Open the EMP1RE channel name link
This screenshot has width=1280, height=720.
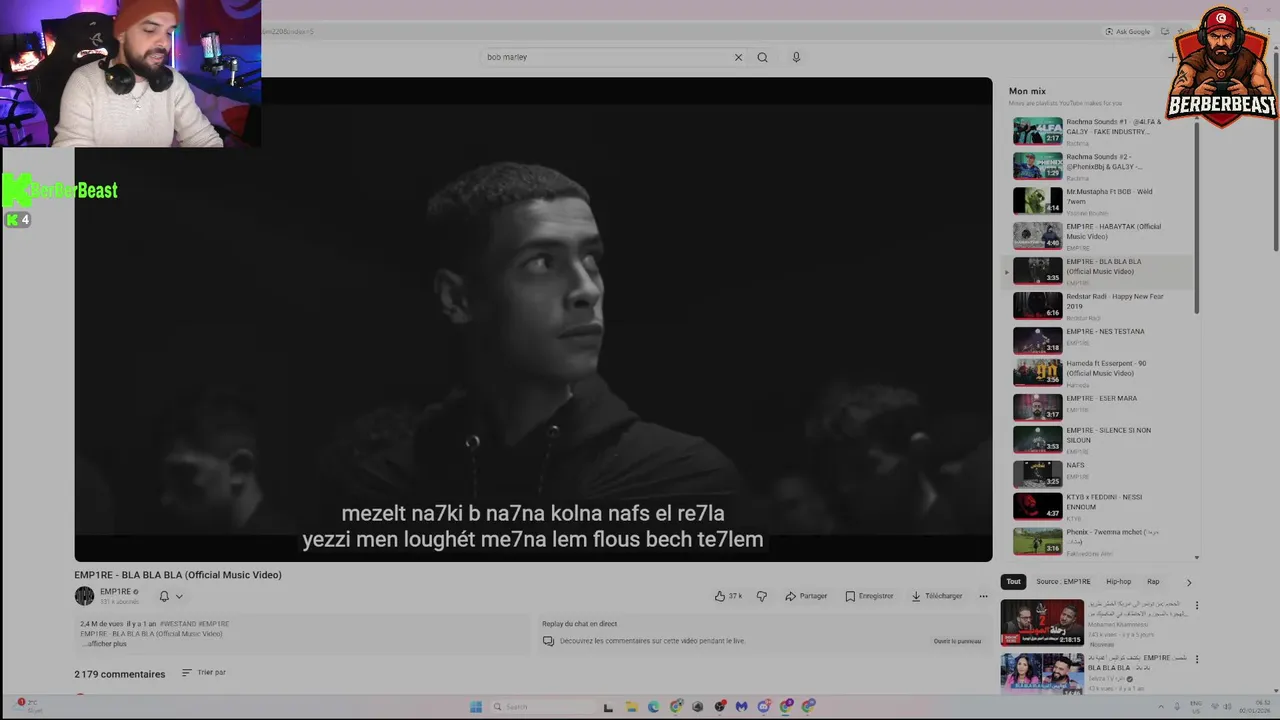click(x=116, y=591)
